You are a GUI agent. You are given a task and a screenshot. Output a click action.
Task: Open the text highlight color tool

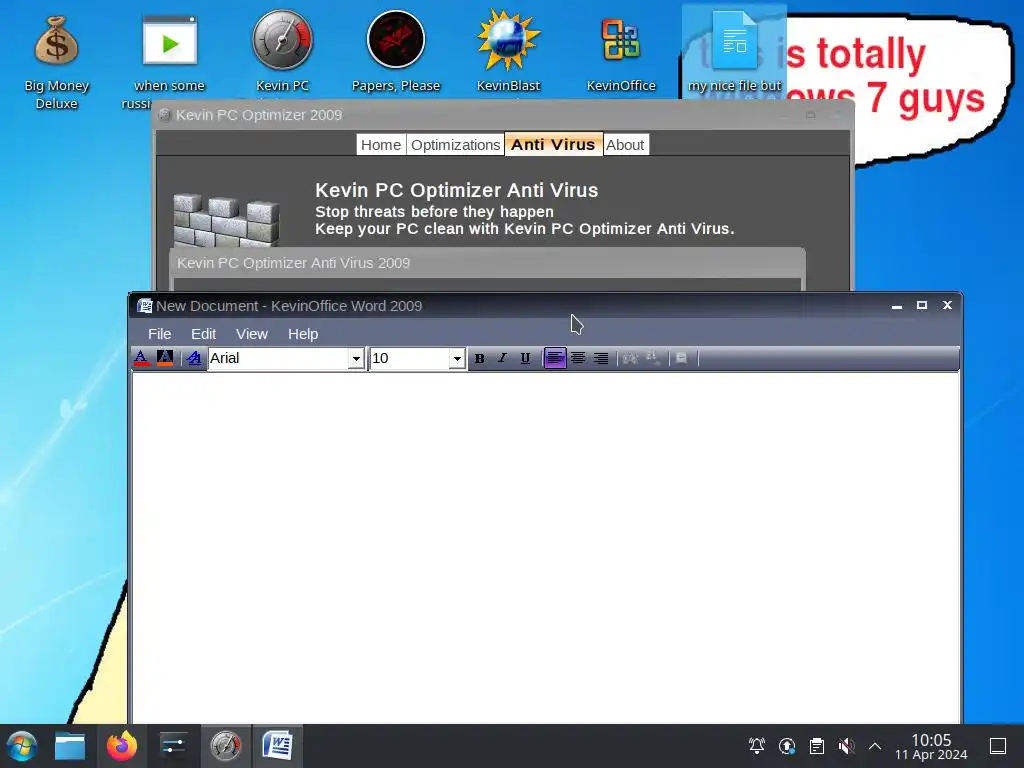coord(165,358)
